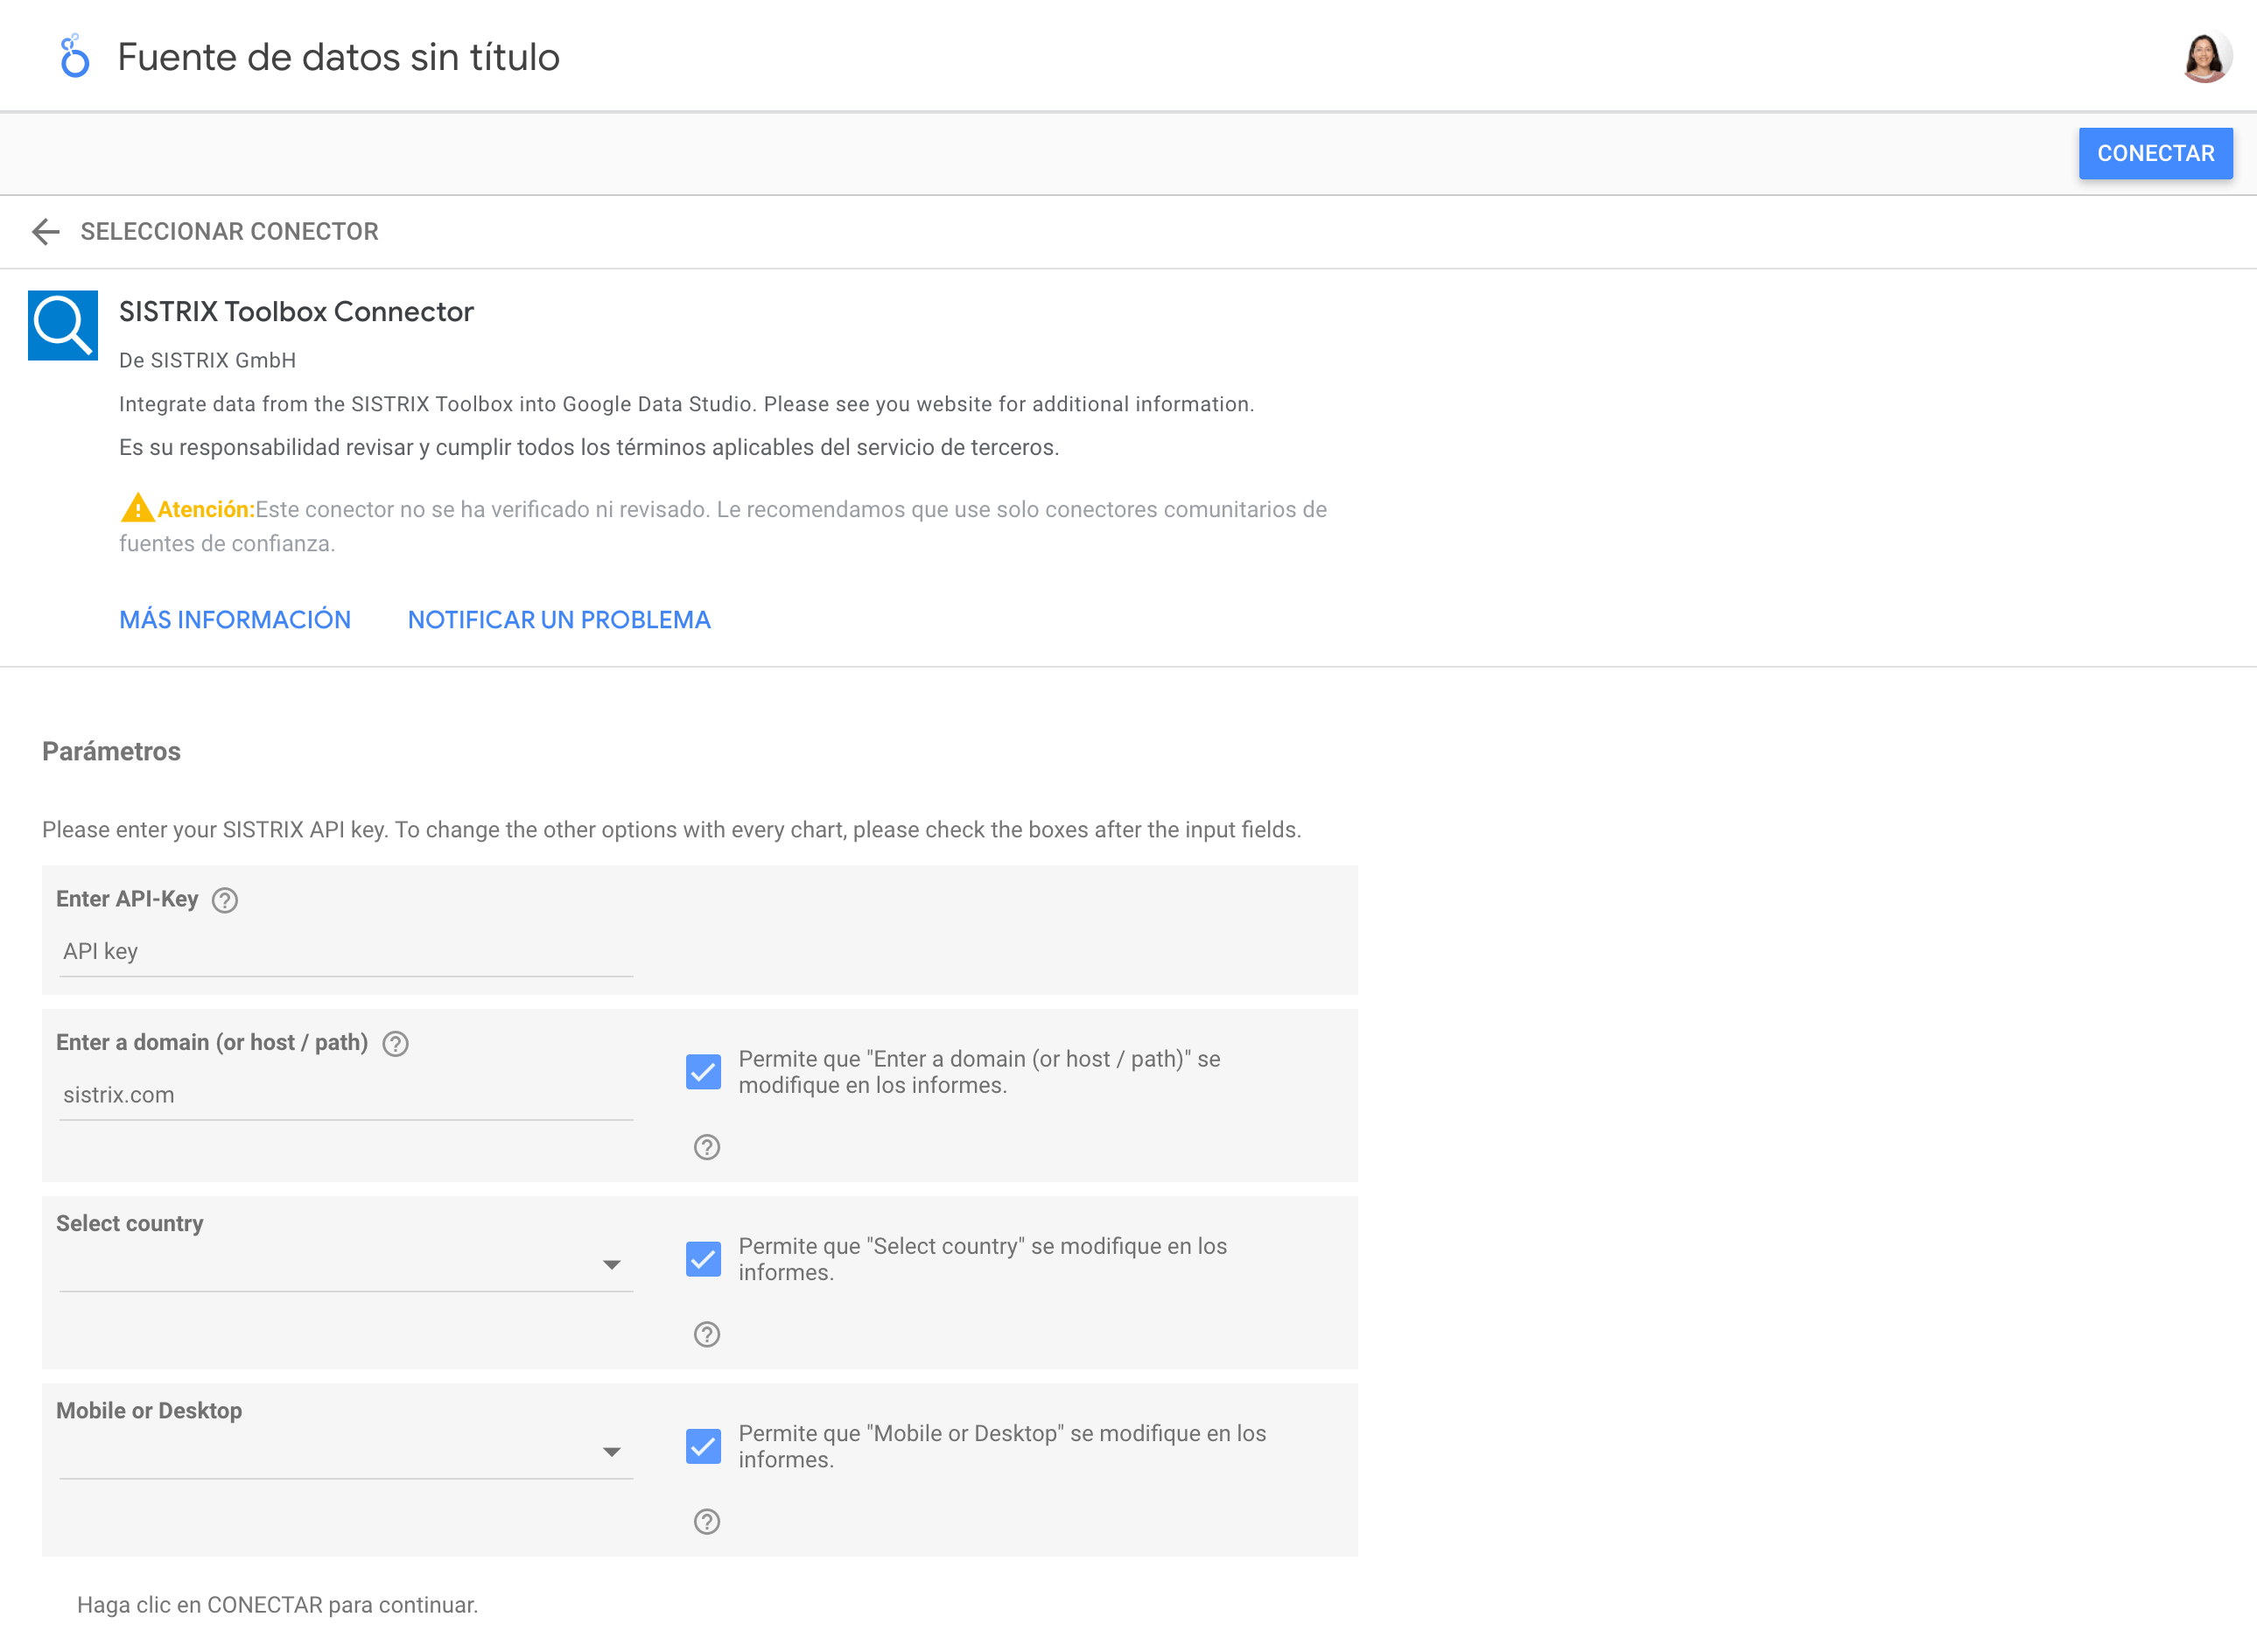2257x1652 pixels.
Task: Rename the Fuente de datos sin título title
Action: point(338,57)
